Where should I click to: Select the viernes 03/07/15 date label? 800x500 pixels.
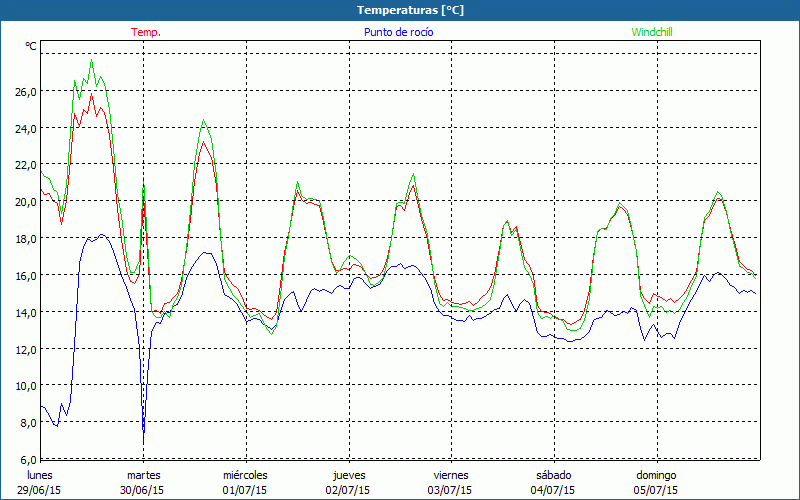(x=451, y=483)
